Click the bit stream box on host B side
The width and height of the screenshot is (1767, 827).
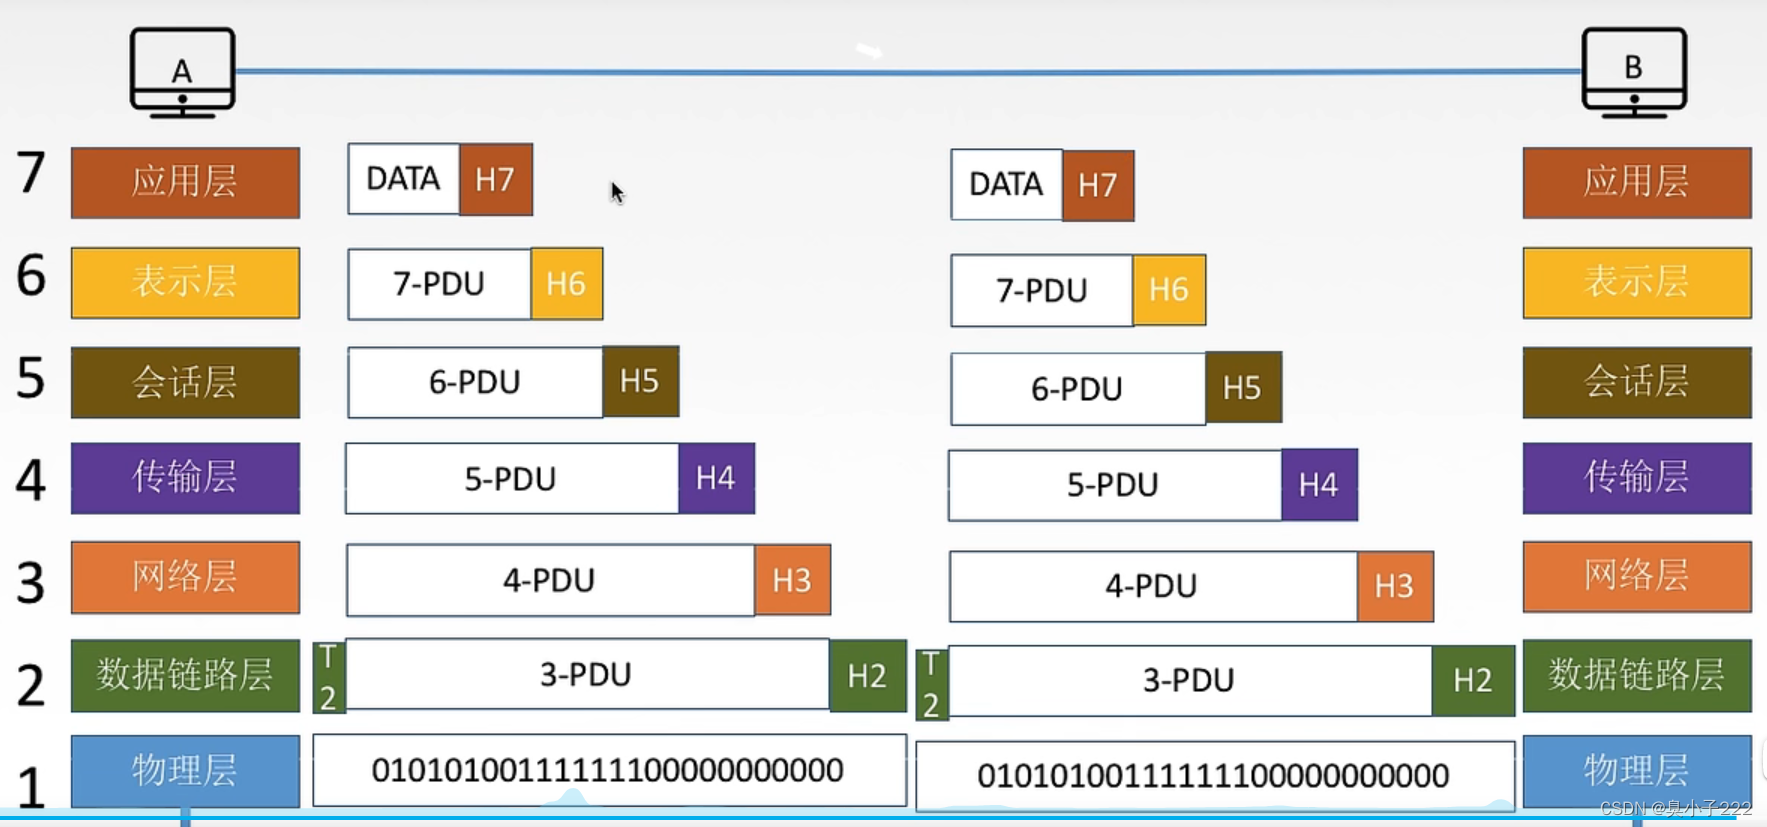point(1215,776)
